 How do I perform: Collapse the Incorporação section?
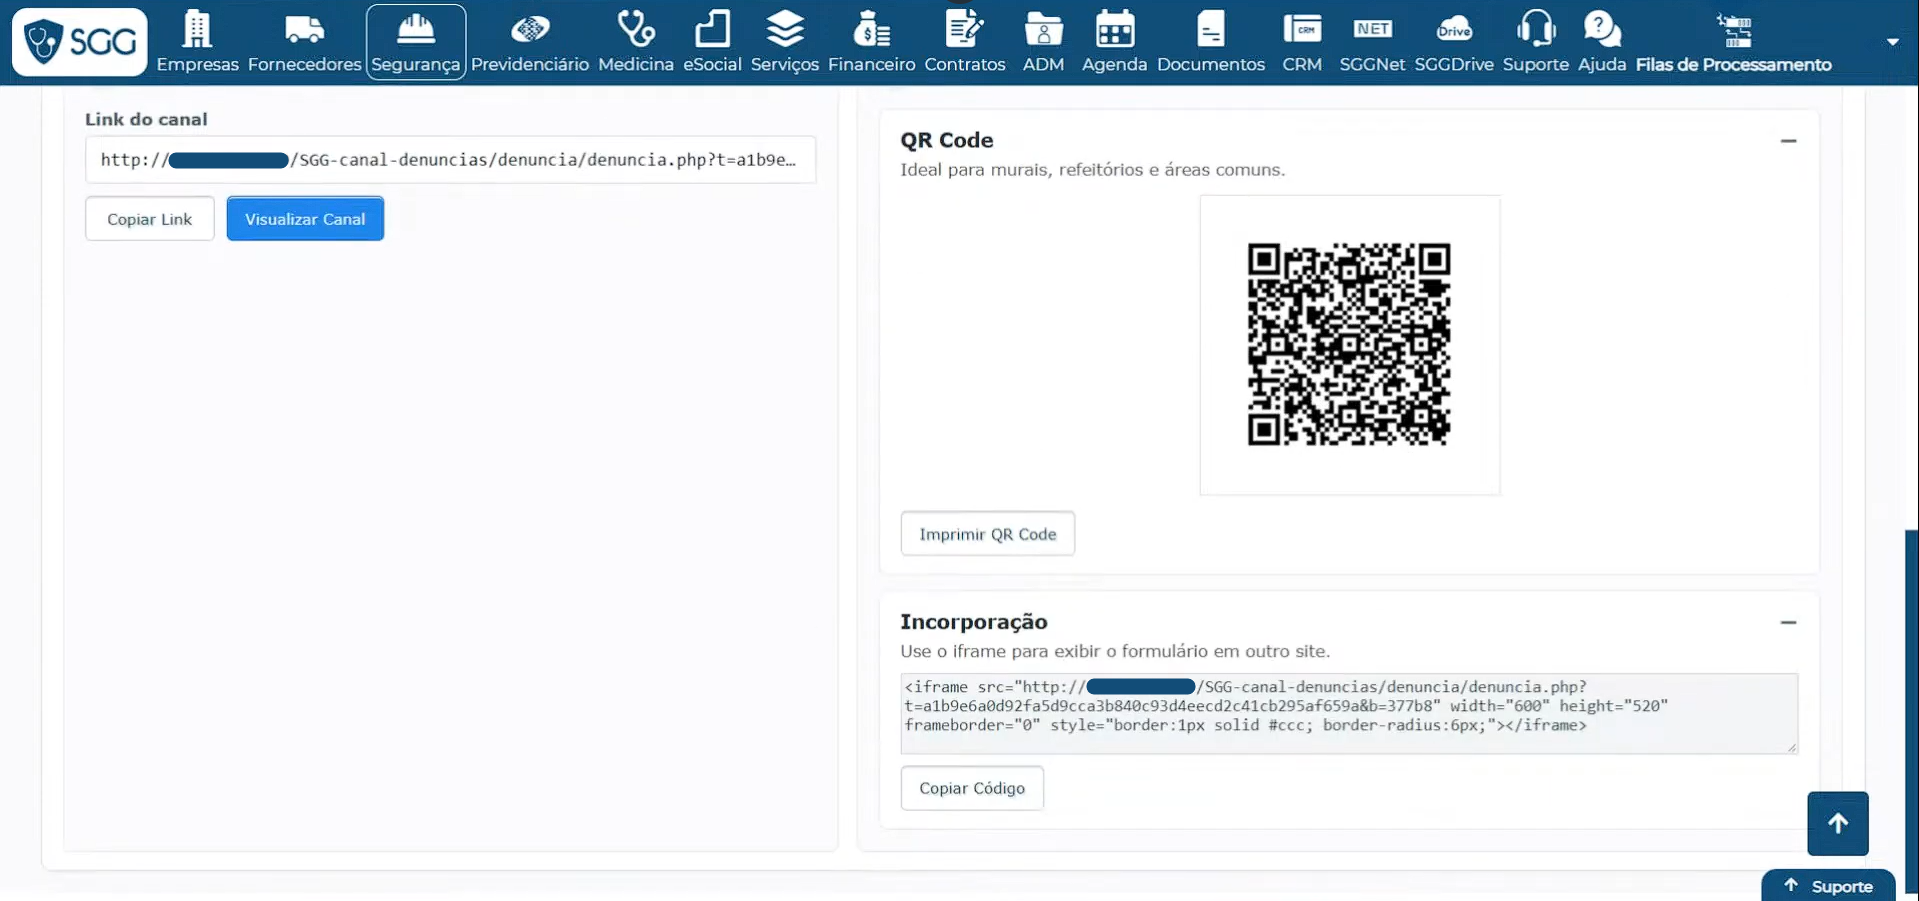pos(1788,622)
